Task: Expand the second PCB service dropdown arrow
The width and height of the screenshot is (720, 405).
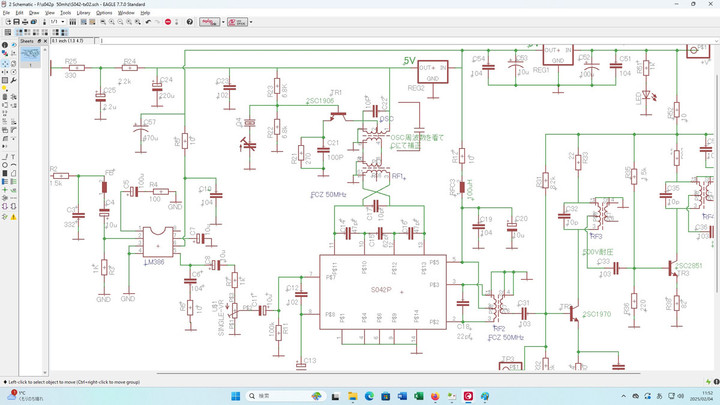Action: 251,21
